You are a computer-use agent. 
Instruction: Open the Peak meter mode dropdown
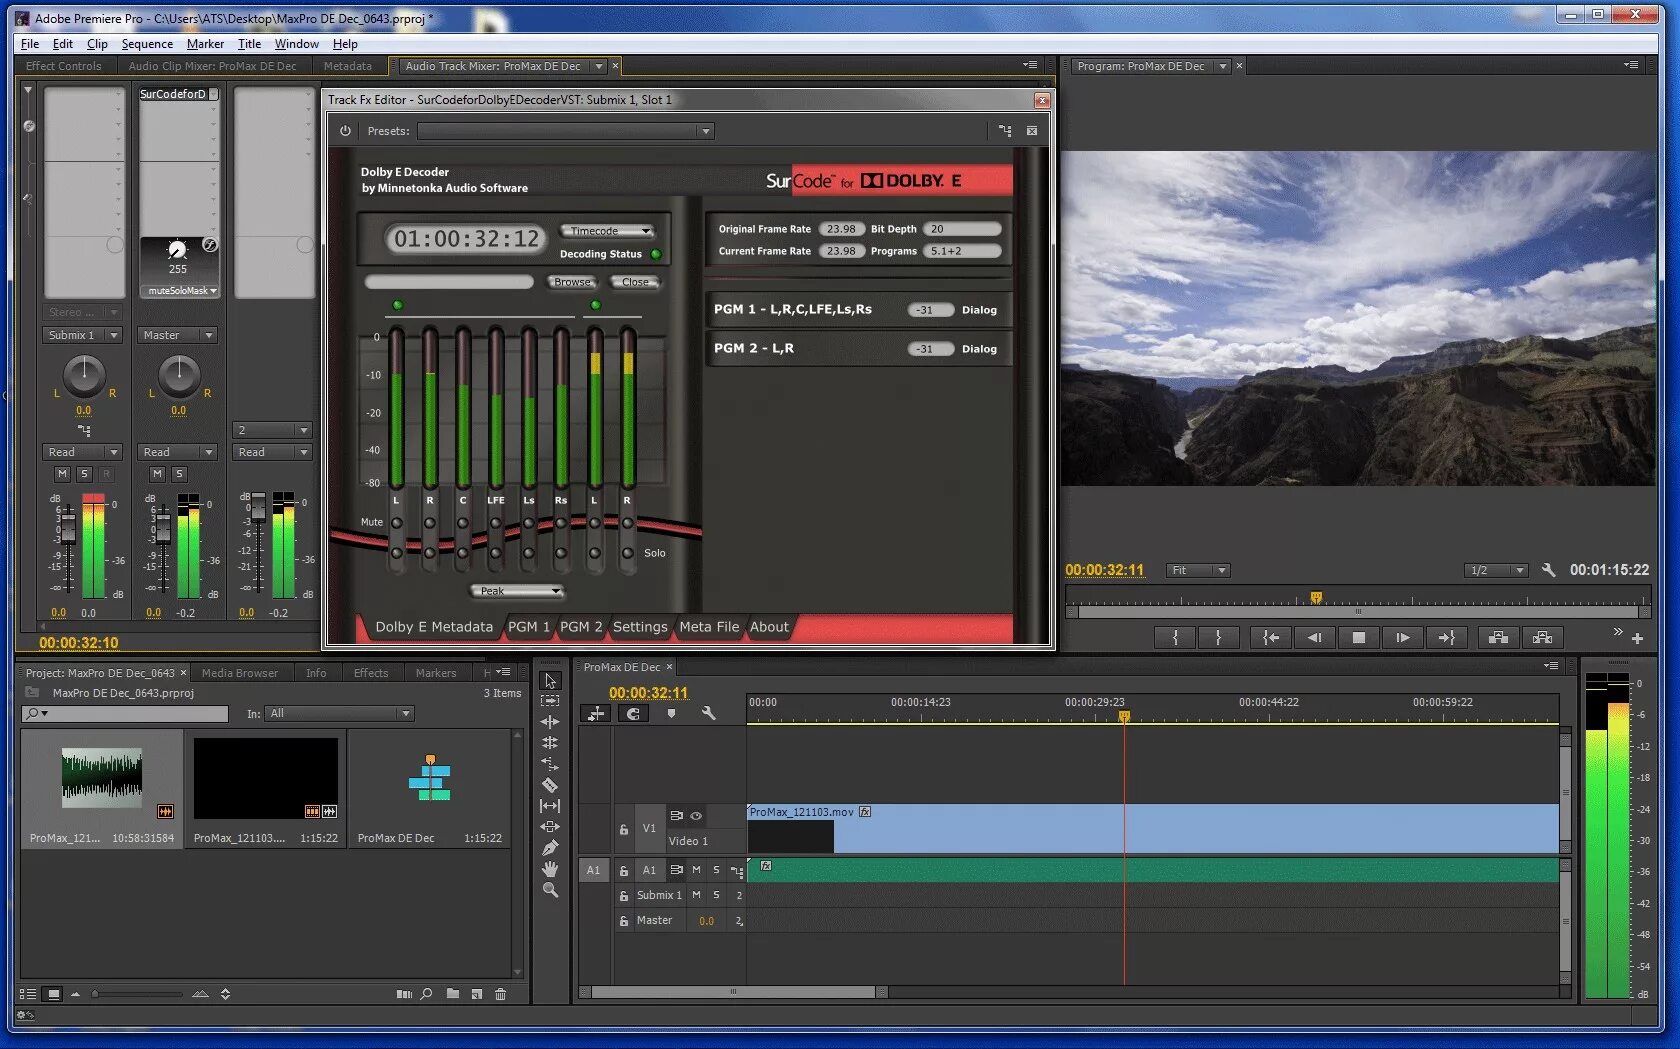coord(518,591)
